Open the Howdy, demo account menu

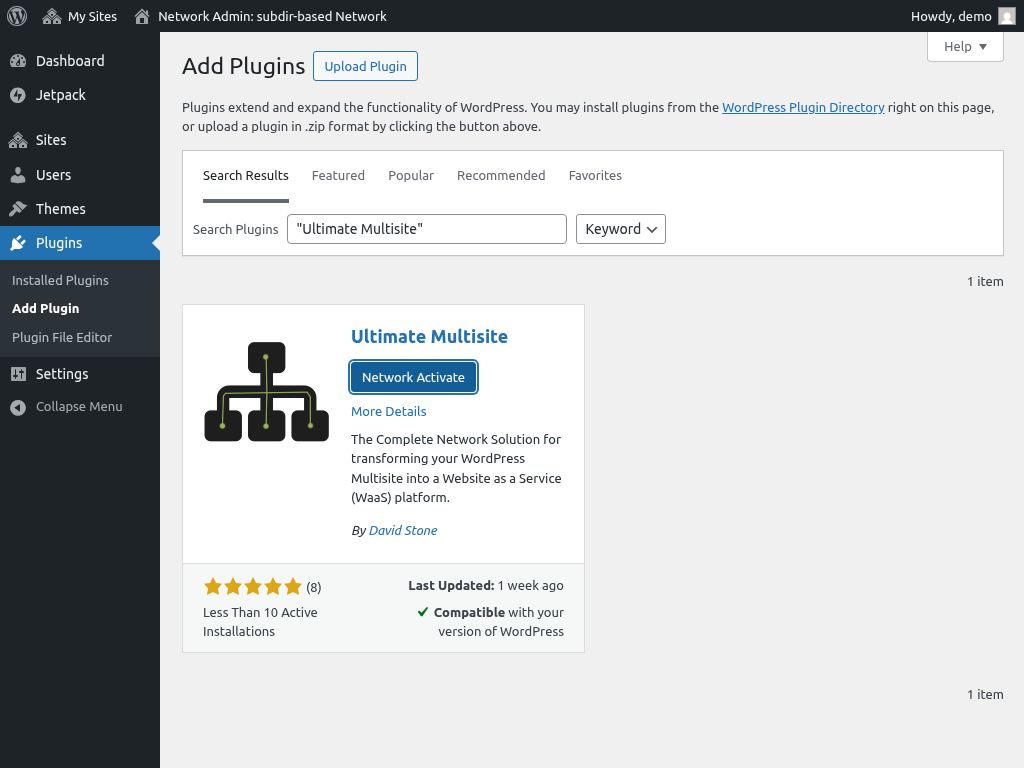[x=963, y=16]
